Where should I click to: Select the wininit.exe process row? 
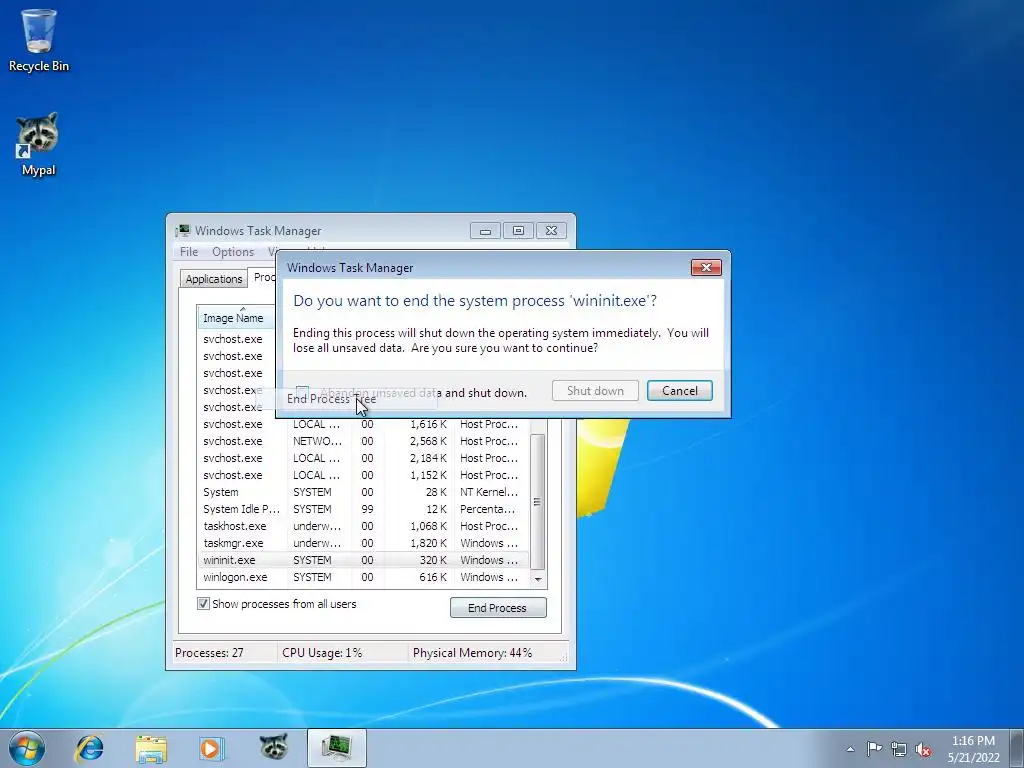click(x=364, y=560)
